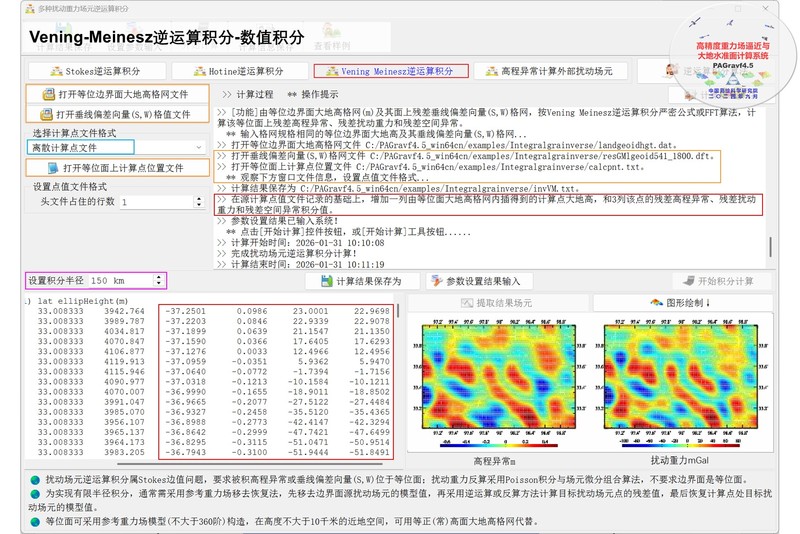Click the 头文件占住的行数 value field
This screenshot has width=800, height=534.
157,202
